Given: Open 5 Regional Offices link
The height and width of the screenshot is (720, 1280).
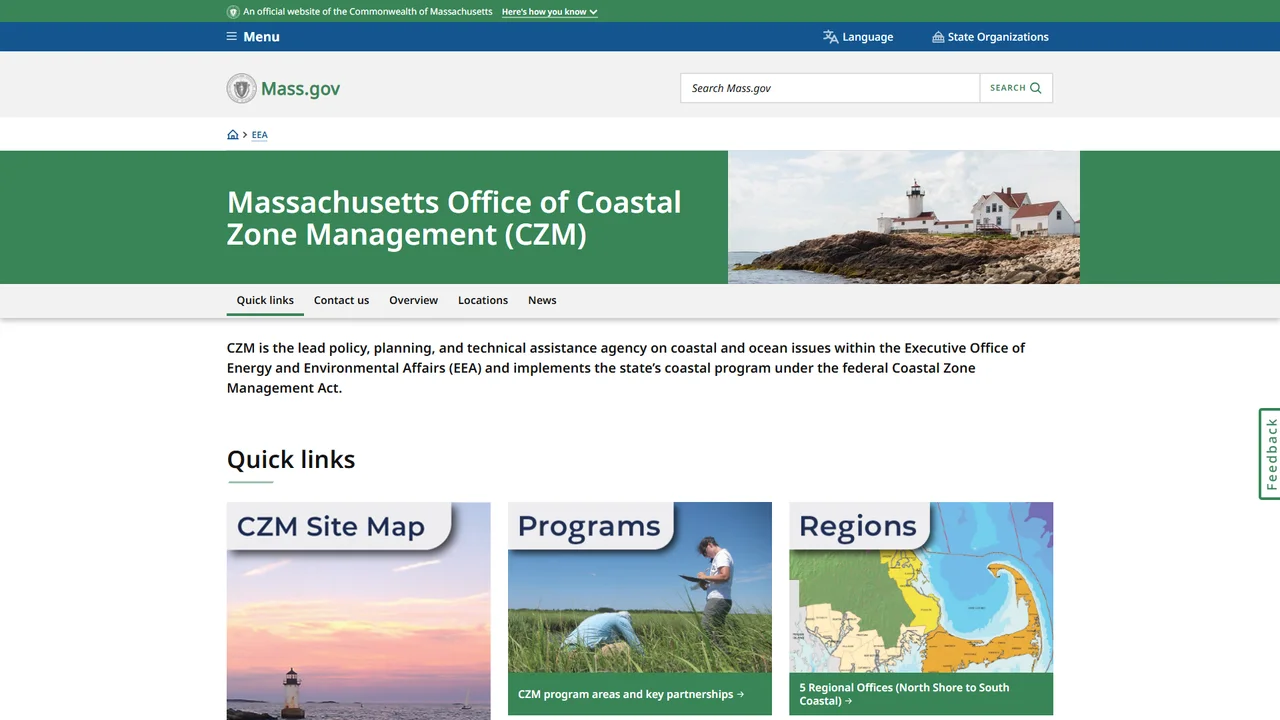Looking at the screenshot, I should coord(904,694).
